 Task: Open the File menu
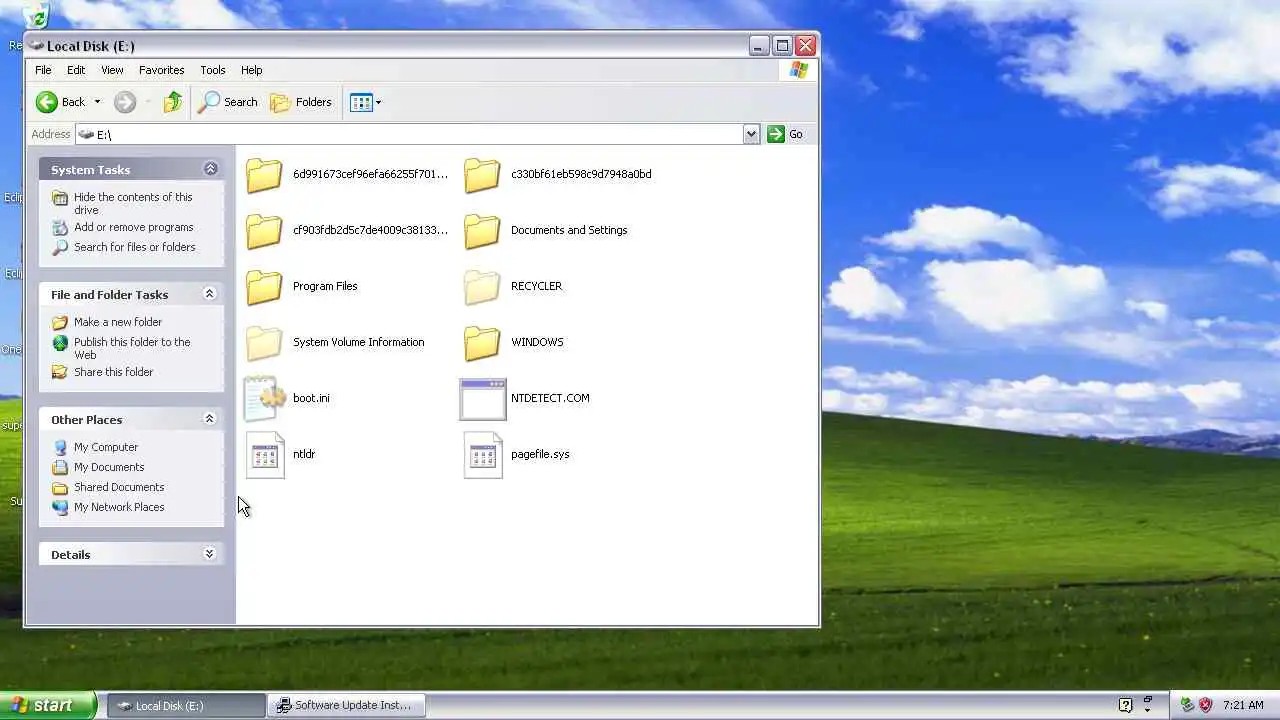coord(43,70)
